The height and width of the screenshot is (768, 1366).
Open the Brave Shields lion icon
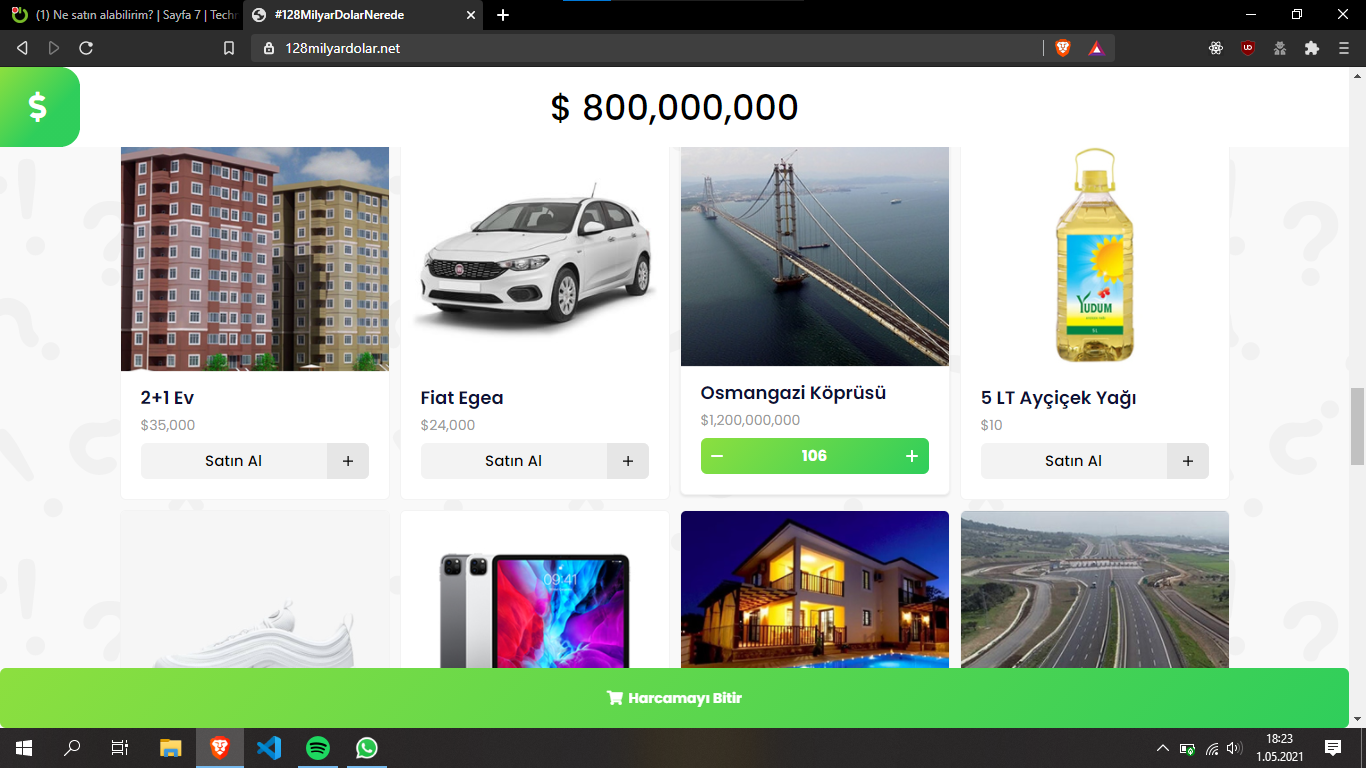point(1063,48)
